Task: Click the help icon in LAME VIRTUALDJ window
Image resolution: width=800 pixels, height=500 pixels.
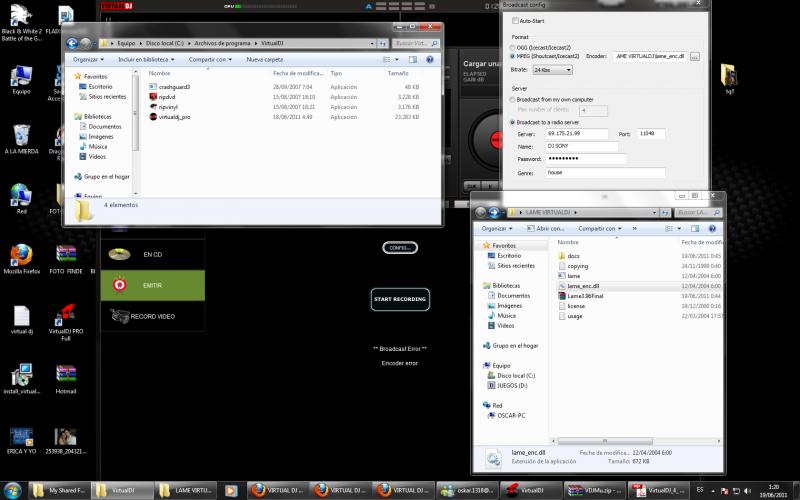Action: point(712,229)
